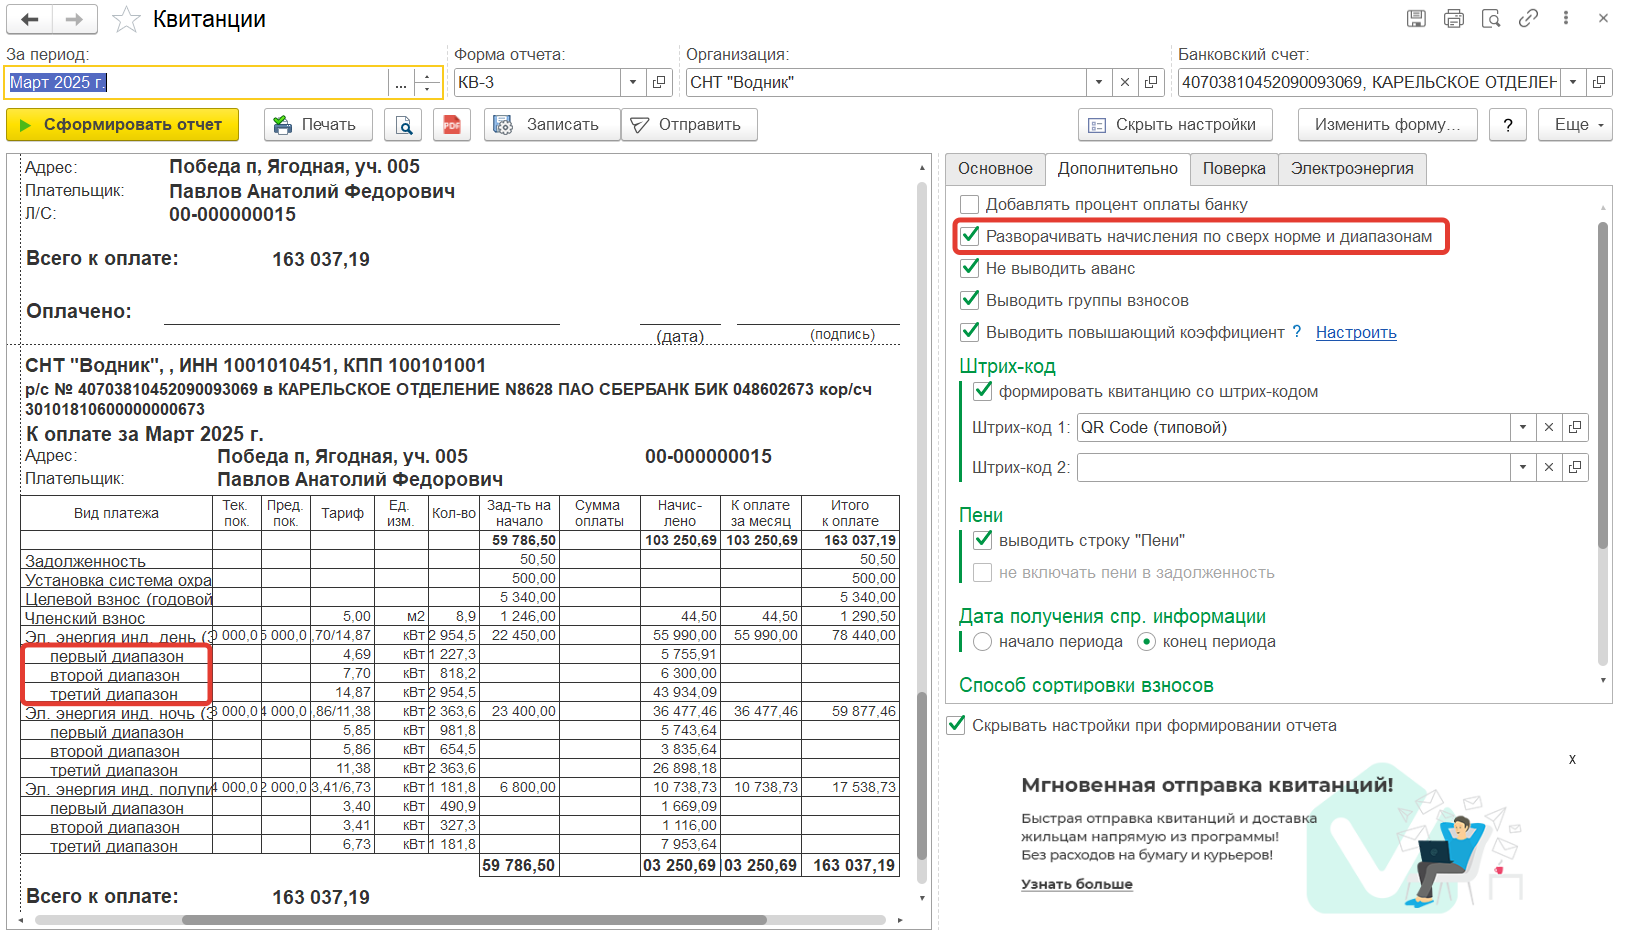
Task: Open period selection with the ellipsis button
Action: [401, 83]
